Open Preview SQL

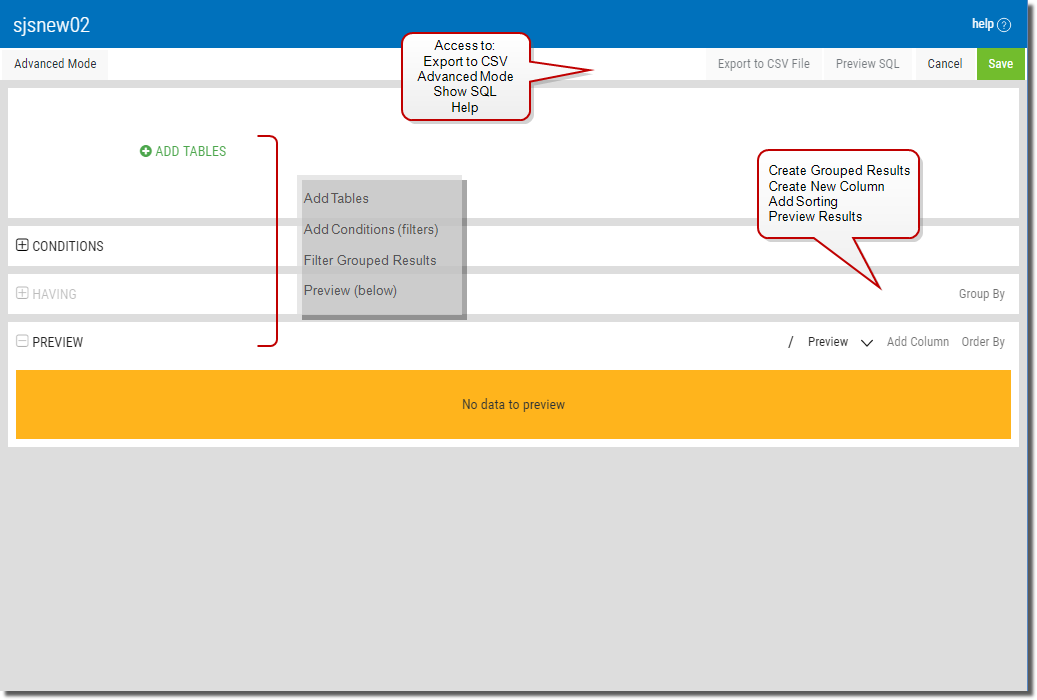click(867, 64)
